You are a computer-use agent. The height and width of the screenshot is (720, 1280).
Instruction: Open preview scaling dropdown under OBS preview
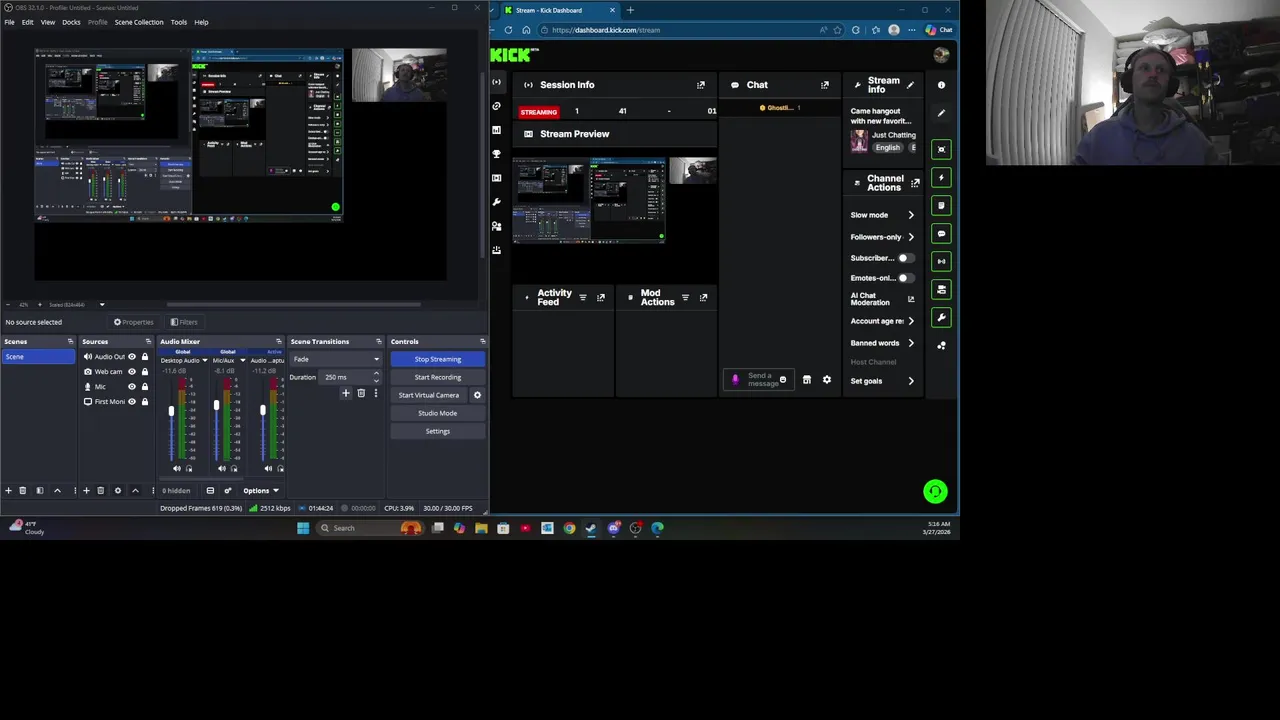[101, 305]
